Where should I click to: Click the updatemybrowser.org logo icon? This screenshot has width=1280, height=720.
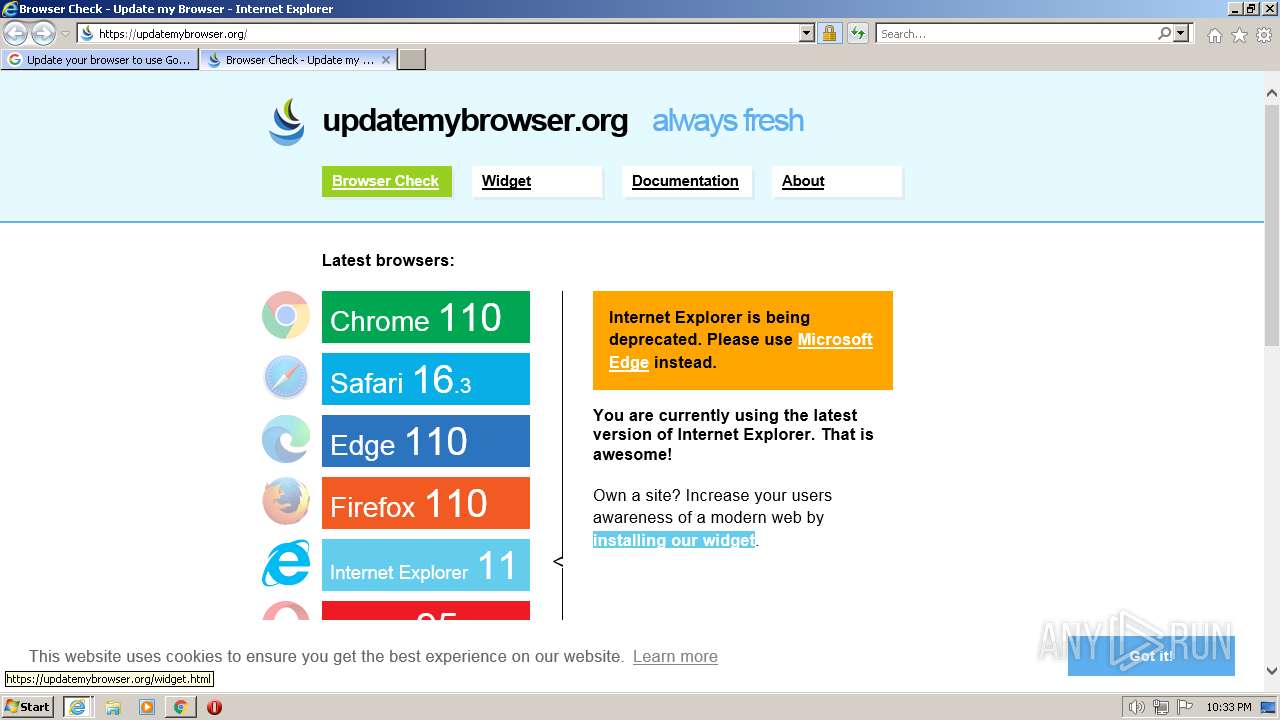pos(286,122)
